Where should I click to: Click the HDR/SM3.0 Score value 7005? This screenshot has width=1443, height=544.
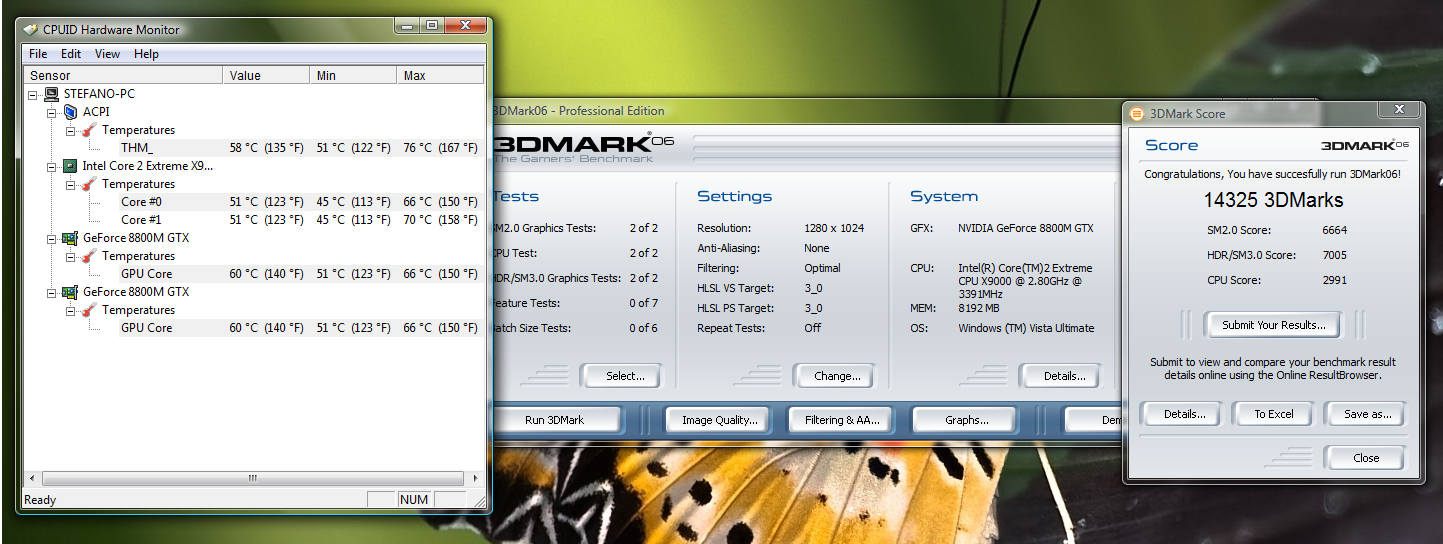(x=1334, y=255)
